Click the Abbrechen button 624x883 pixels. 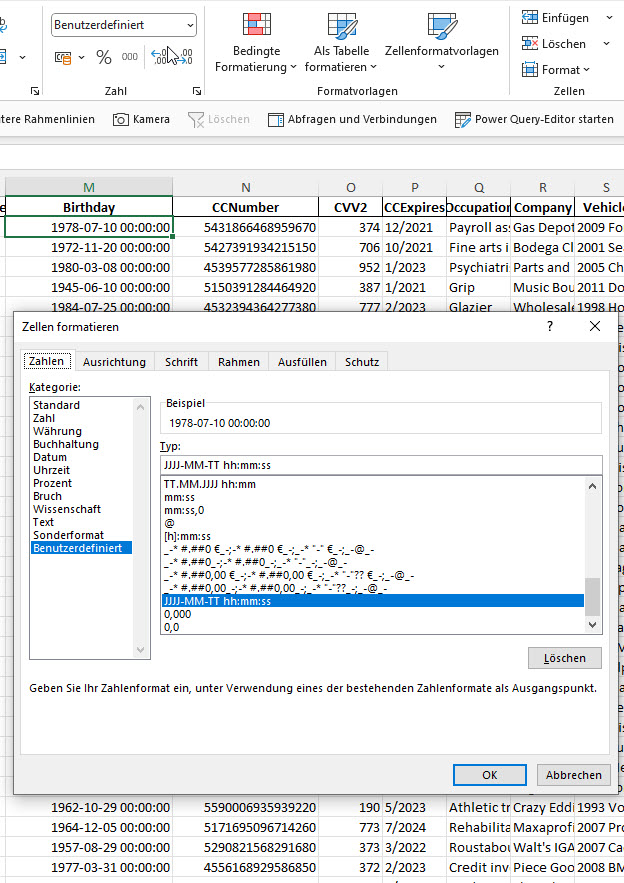[x=574, y=775]
